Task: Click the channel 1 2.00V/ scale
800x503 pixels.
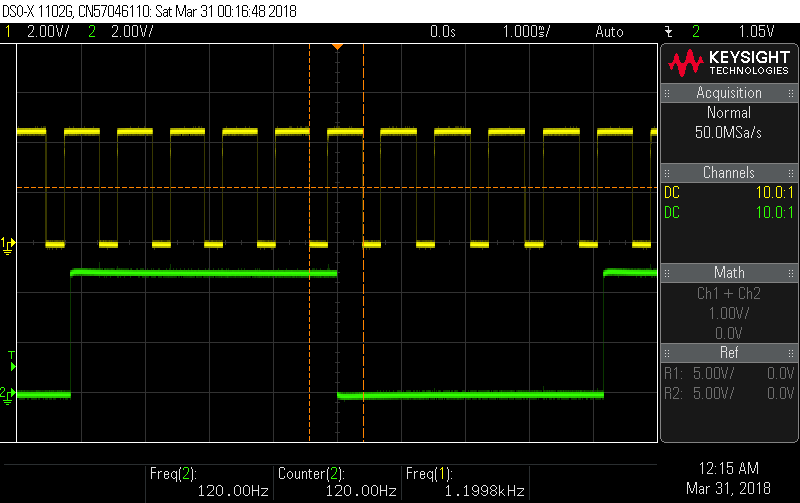Action: (x=48, y=32)
